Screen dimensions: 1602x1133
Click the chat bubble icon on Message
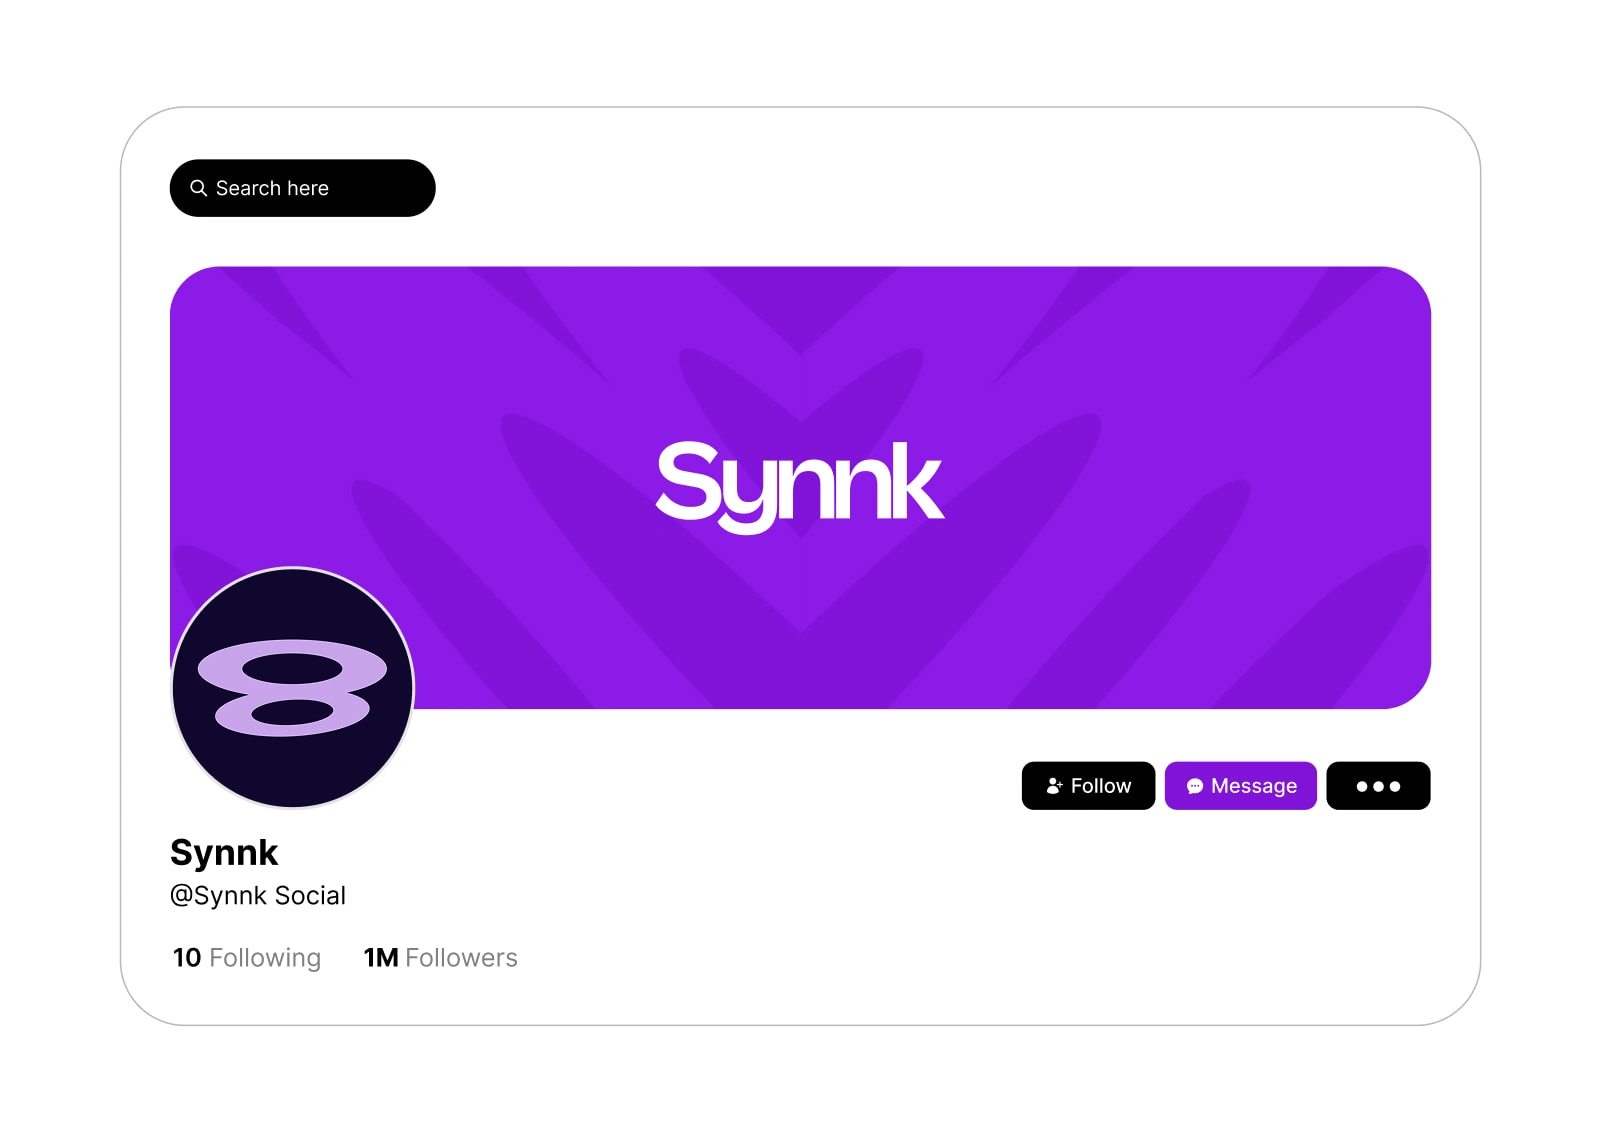click(1195, 786)
